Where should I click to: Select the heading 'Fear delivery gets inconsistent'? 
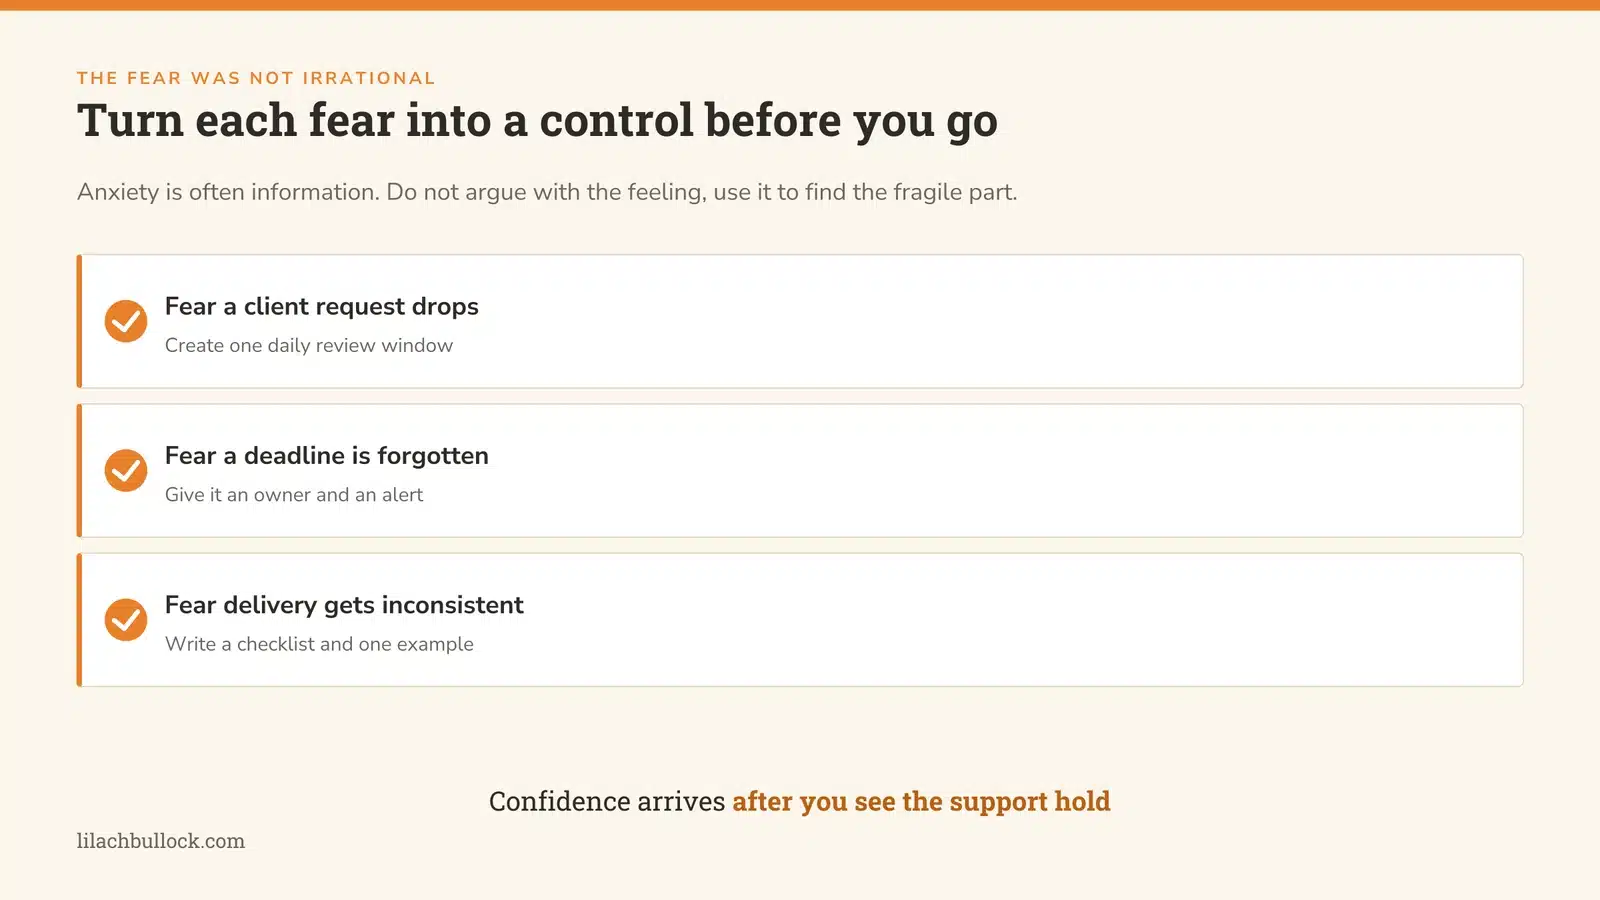point(344,605)
